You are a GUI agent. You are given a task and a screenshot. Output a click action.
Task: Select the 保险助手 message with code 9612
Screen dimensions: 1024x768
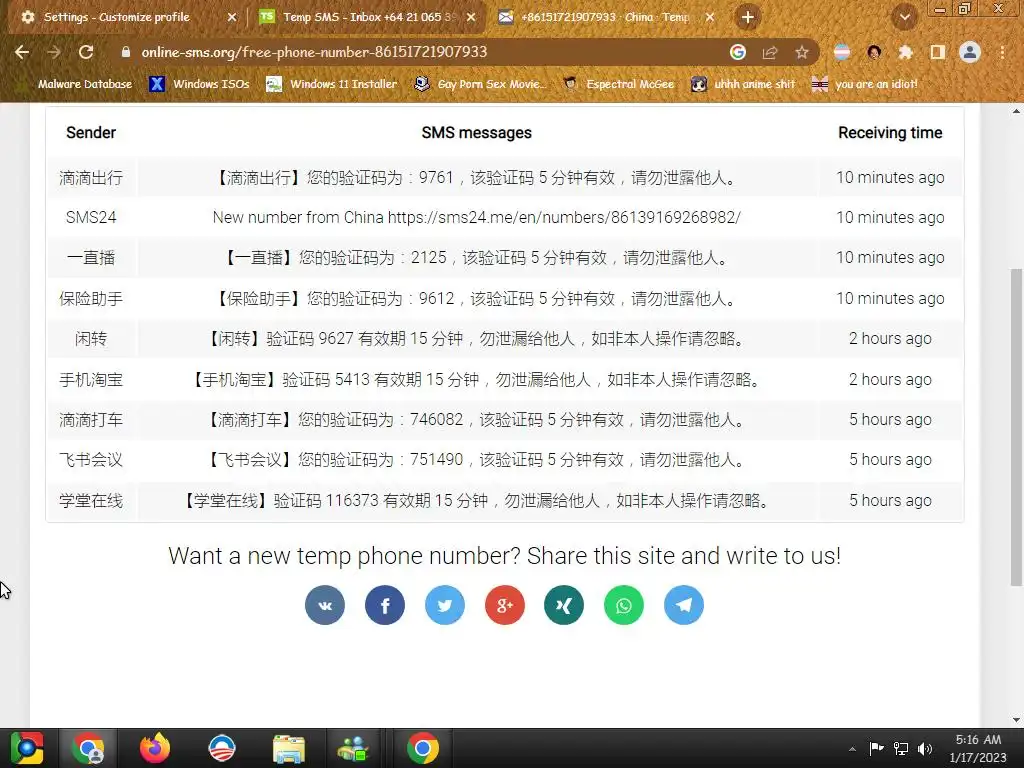pos(477,298)
